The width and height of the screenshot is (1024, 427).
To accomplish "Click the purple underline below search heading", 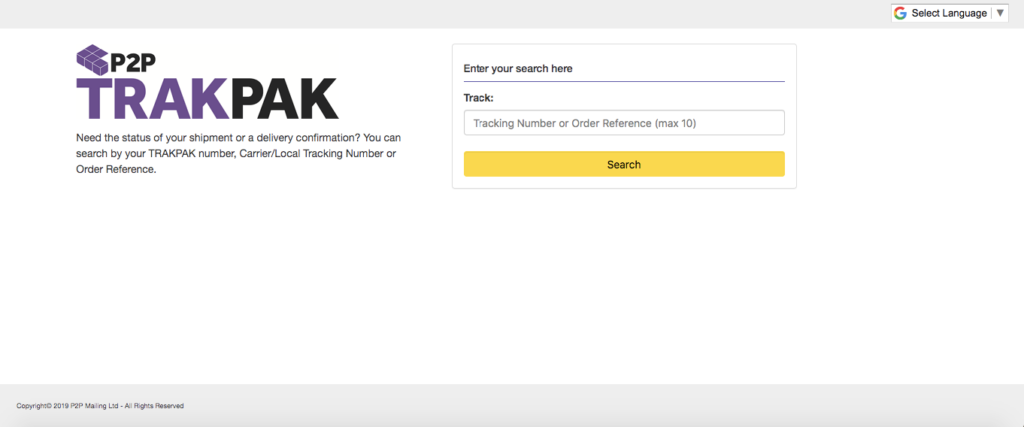I will 624,81.
